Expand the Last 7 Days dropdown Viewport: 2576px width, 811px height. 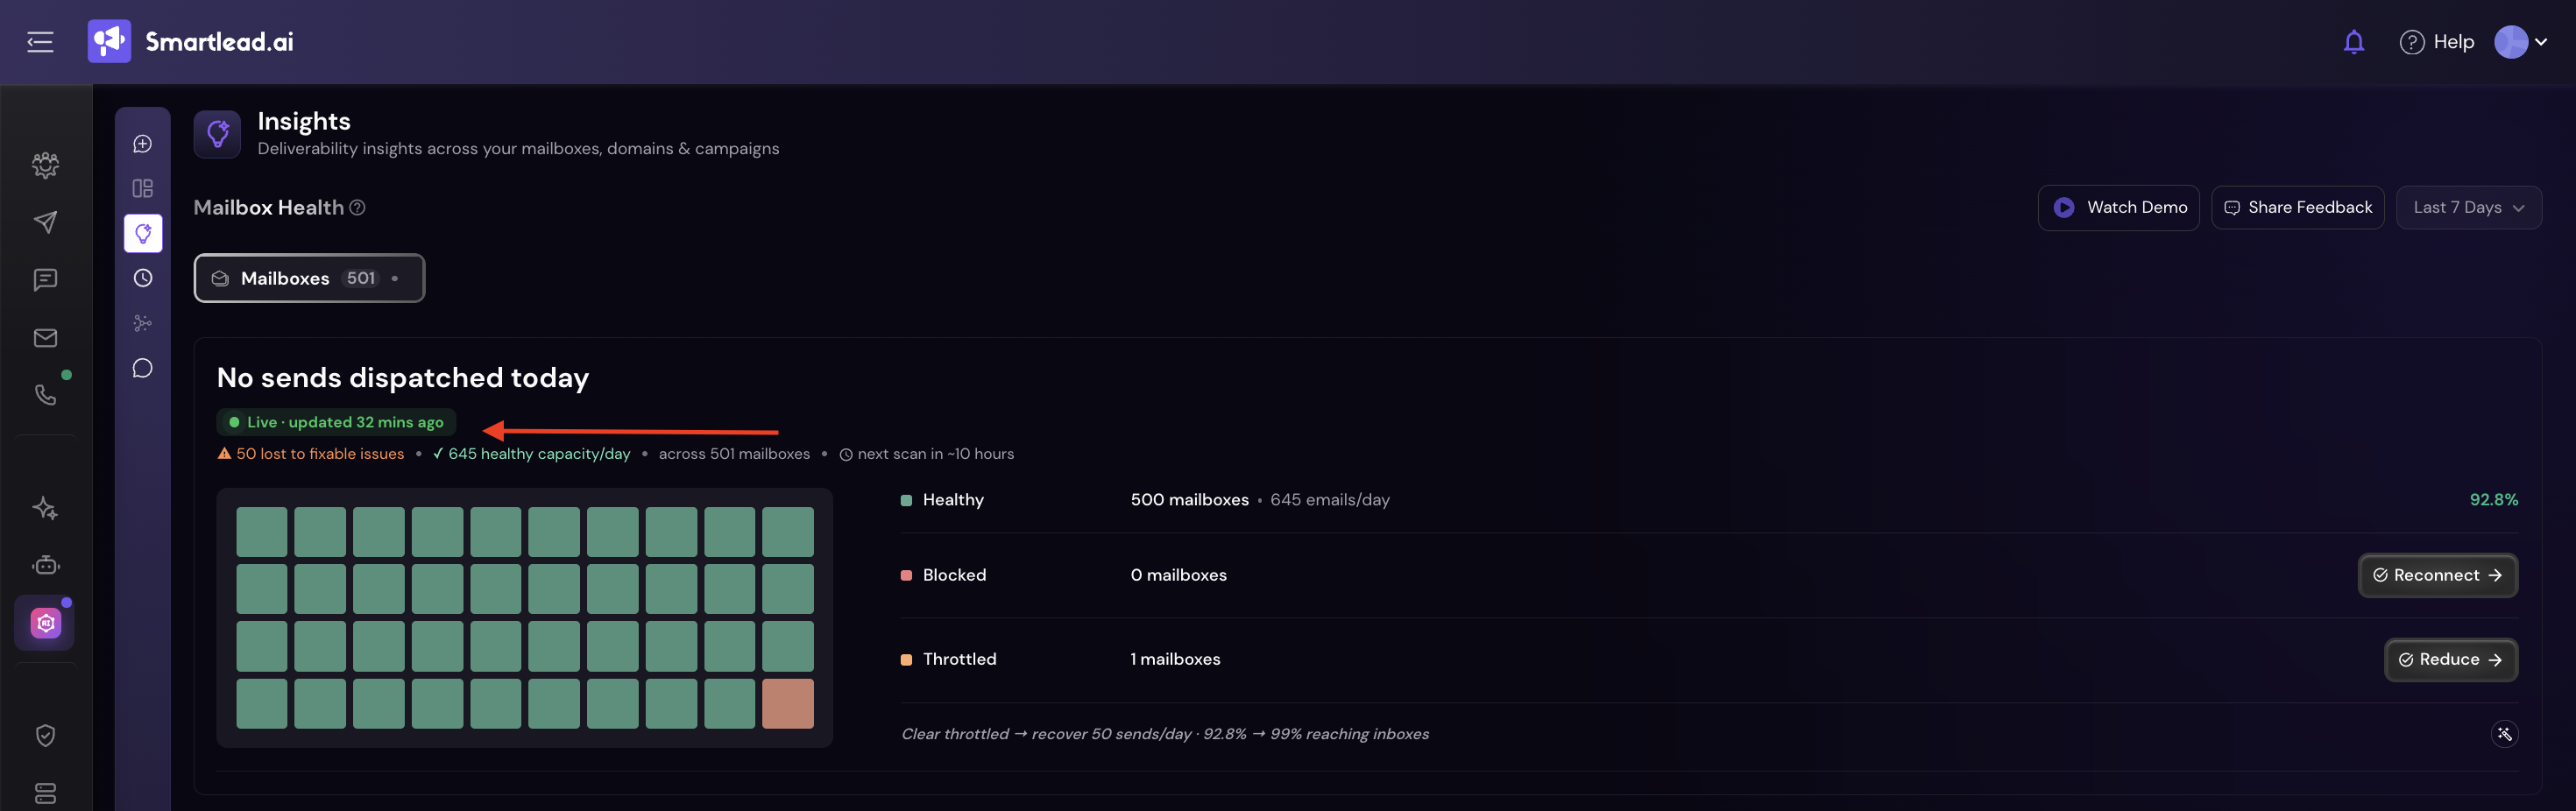point(2468,208)
